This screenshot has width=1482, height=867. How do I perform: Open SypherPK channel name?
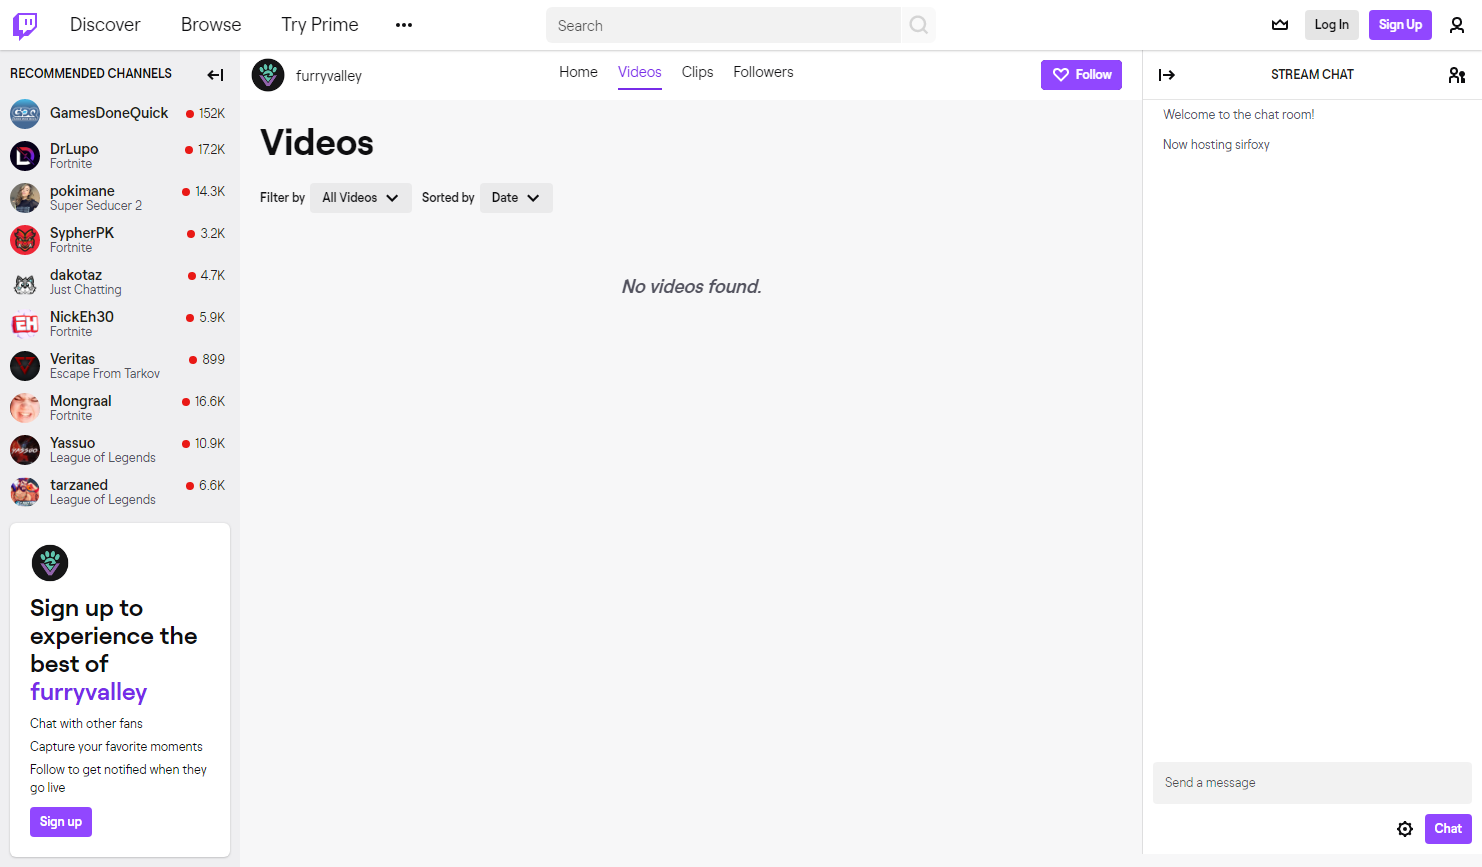82,233
